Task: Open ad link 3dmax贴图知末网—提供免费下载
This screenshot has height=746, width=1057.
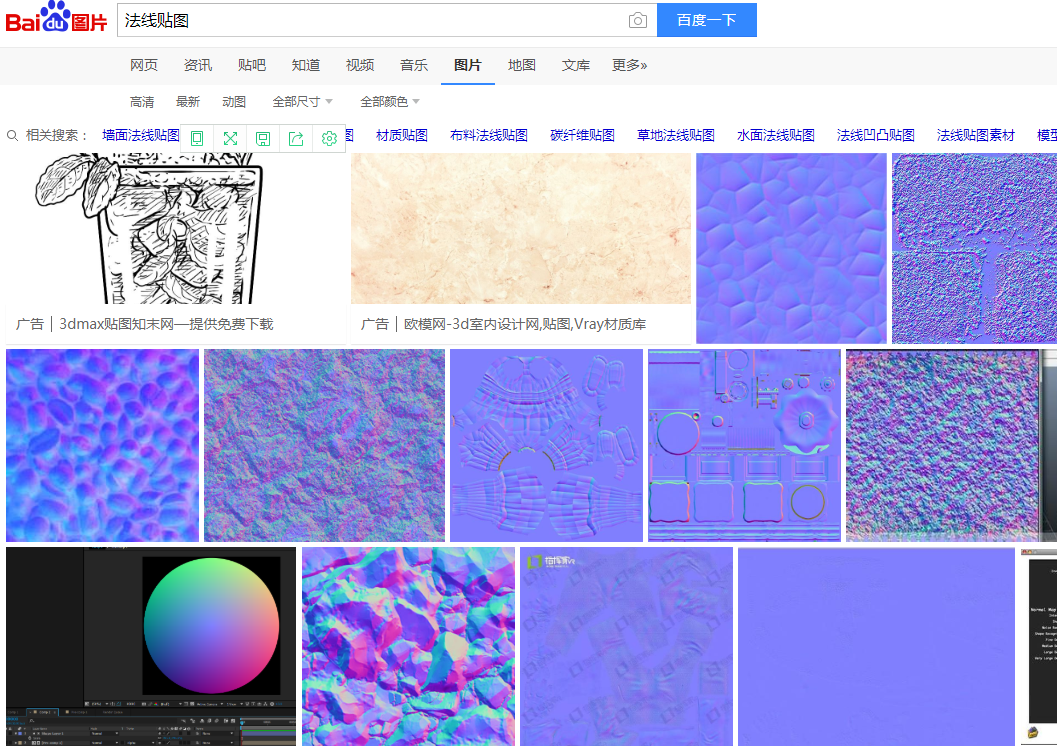Action: [x=166, y=324]
